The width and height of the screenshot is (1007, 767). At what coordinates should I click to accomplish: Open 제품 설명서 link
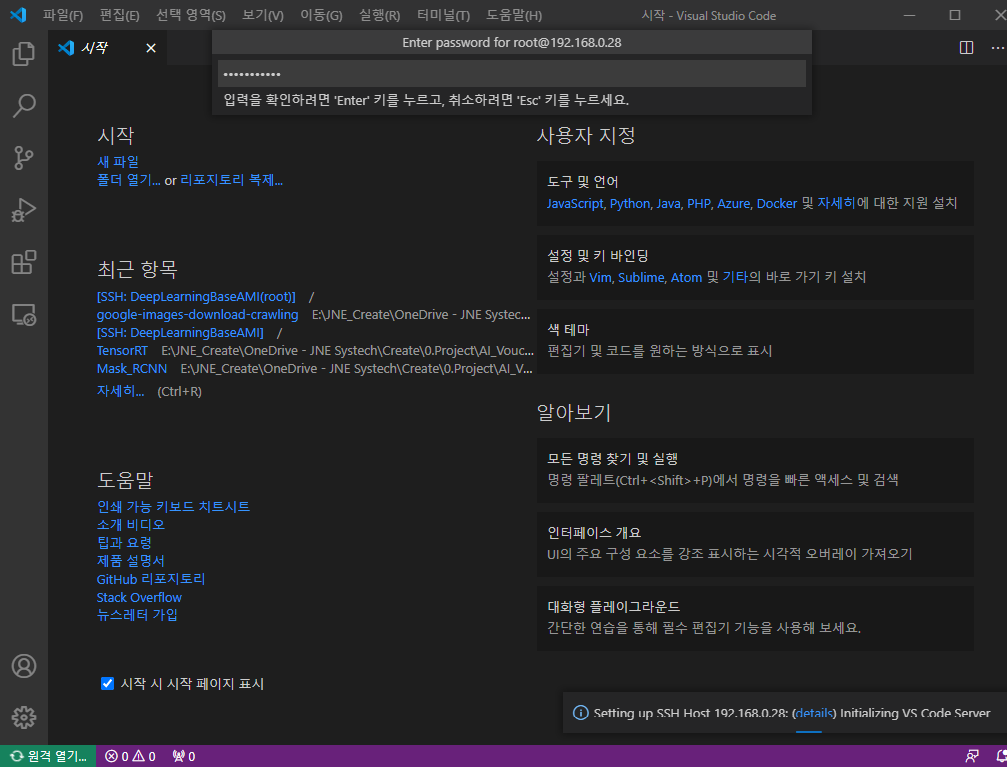coord(131,561)
